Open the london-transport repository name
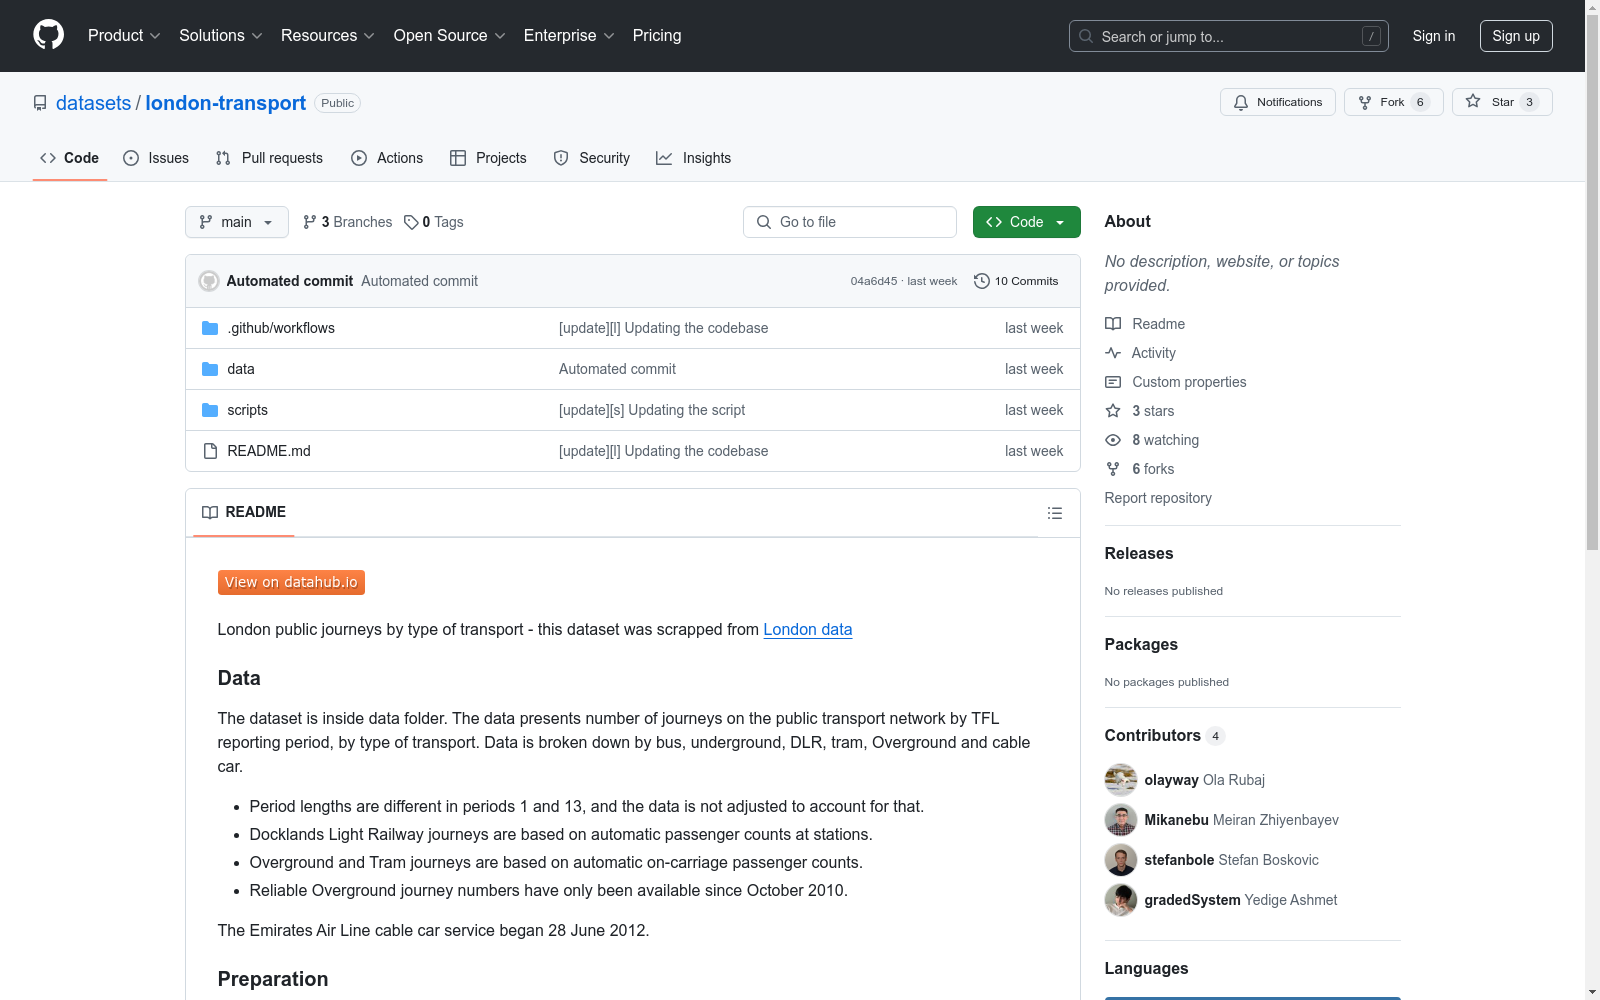The height and width of the screenshot is (1000, 1600). point(226,103)
